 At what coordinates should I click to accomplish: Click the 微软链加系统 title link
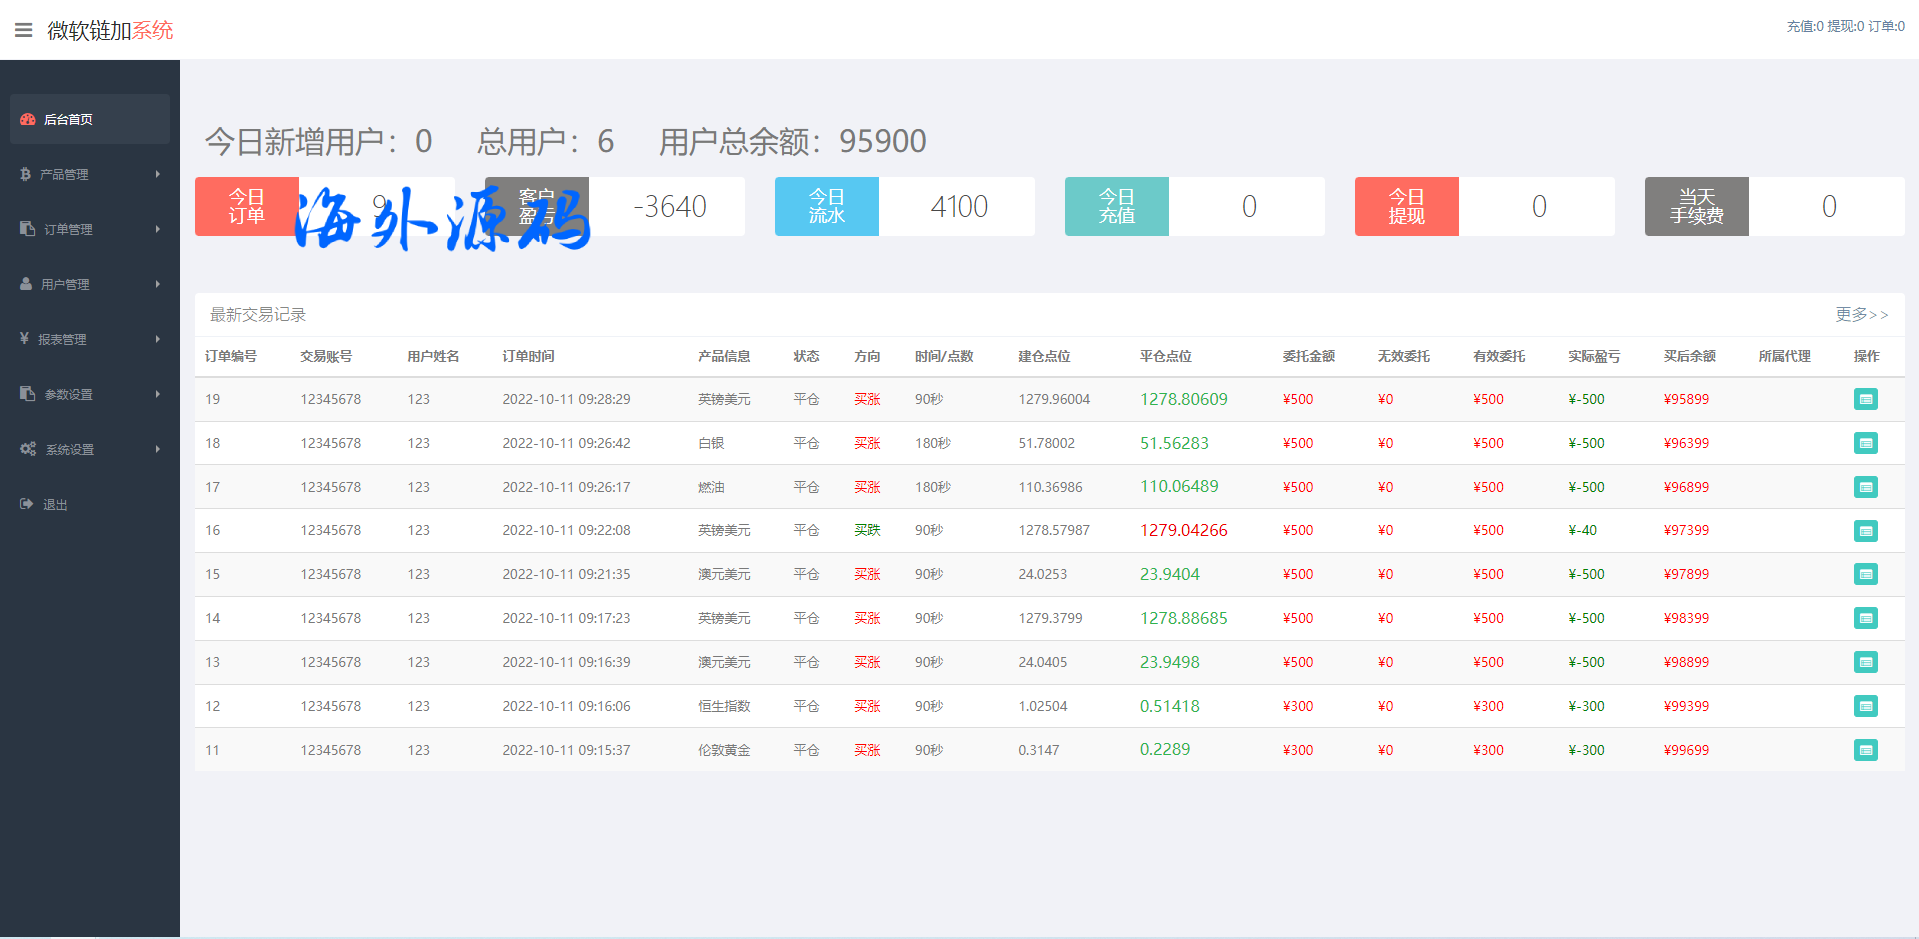click(x=110, y=30)
